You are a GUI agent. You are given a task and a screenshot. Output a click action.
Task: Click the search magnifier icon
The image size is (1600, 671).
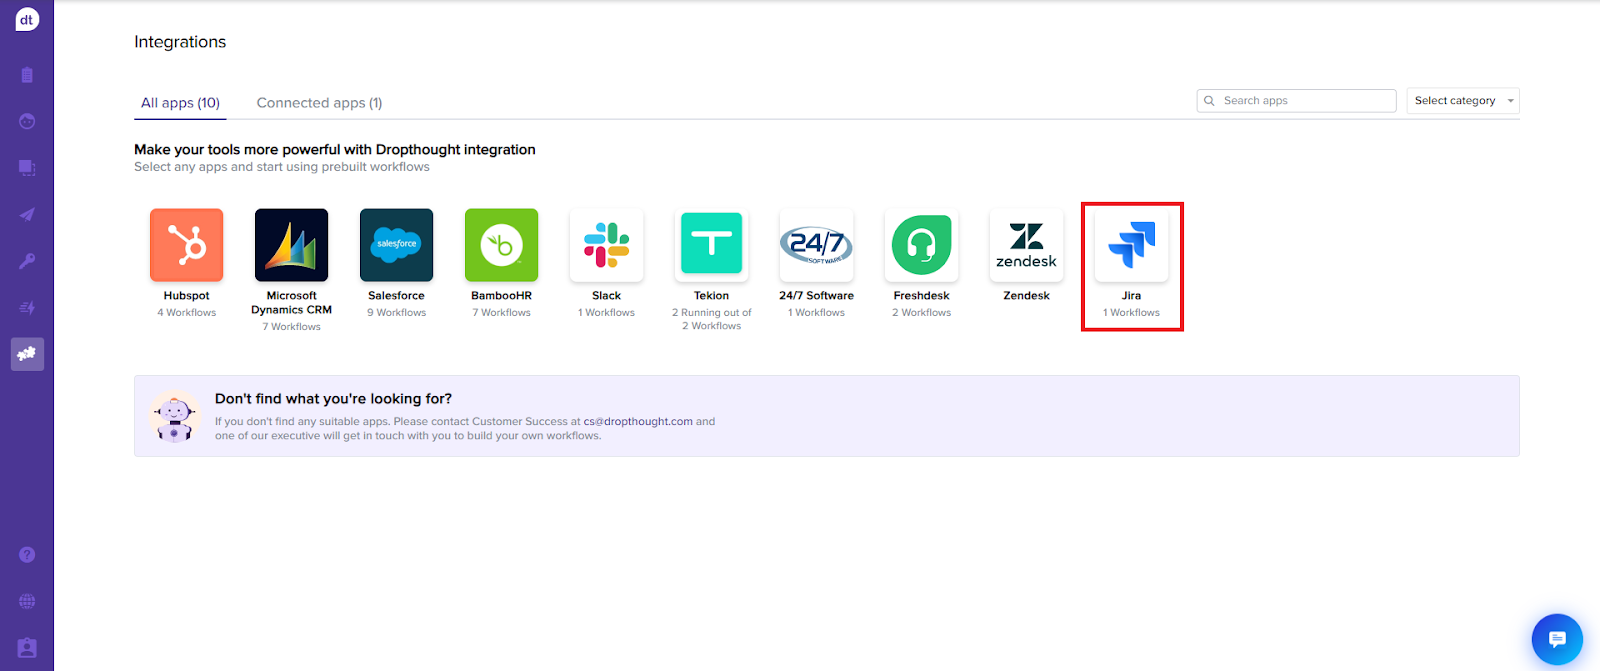[1209, 101]
